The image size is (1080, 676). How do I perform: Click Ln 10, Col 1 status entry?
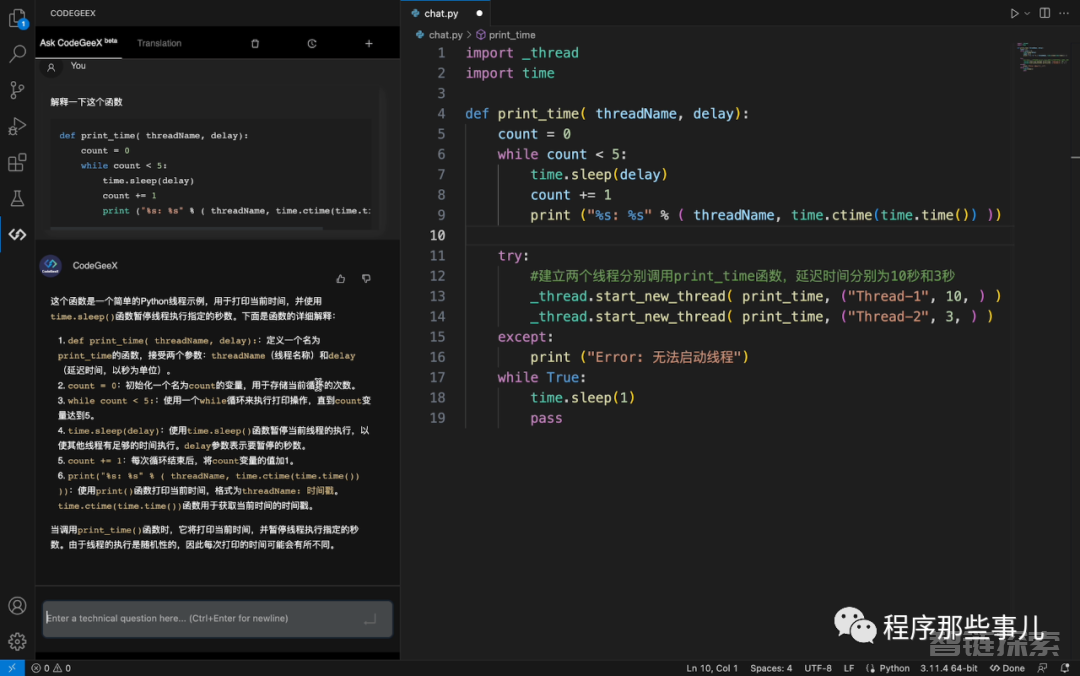pos(712,668)
